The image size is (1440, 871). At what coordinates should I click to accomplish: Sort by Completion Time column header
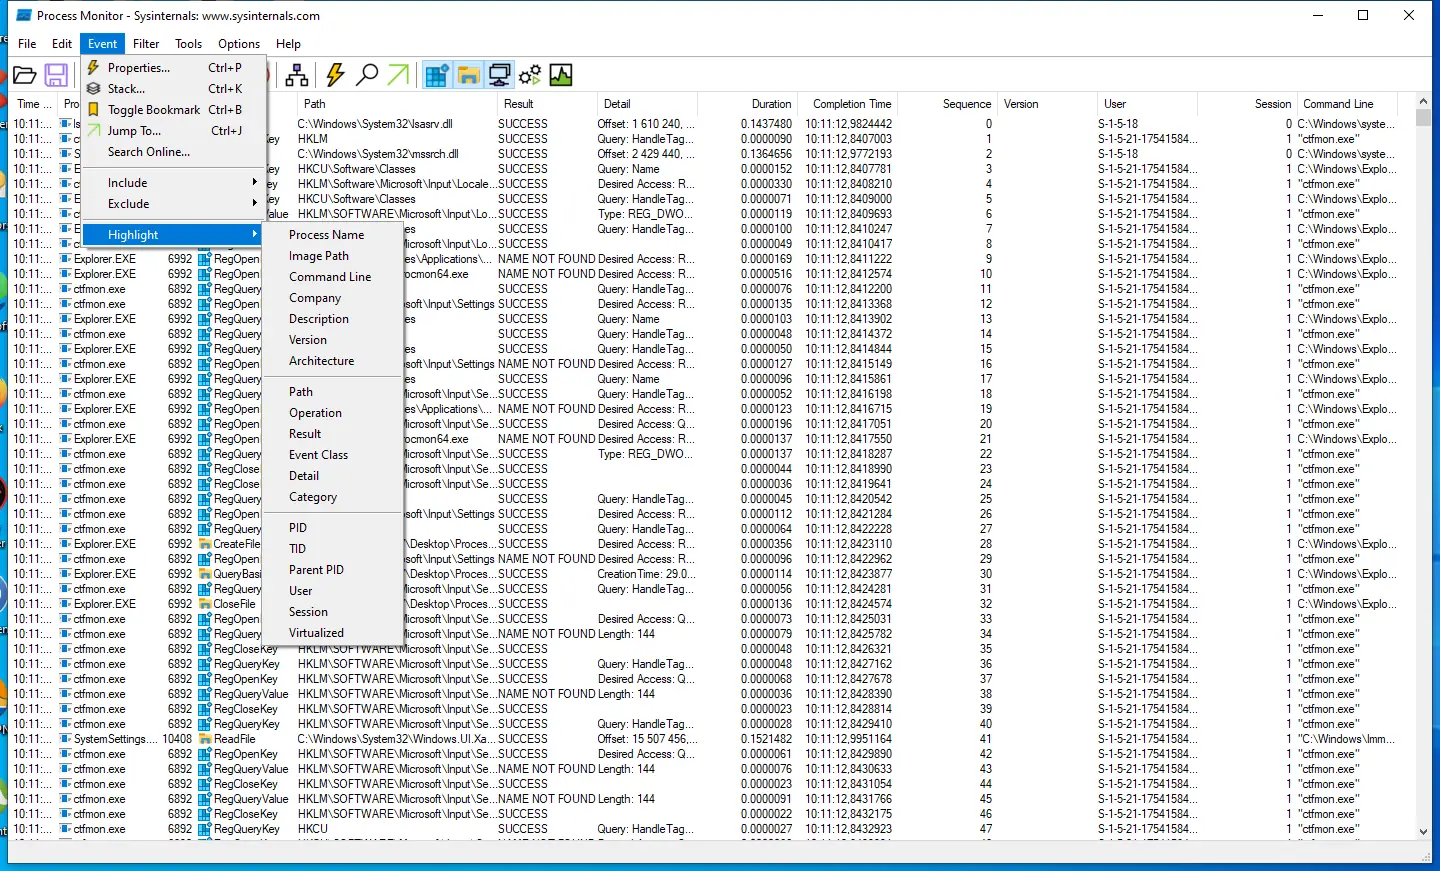[x=847, y=104]
